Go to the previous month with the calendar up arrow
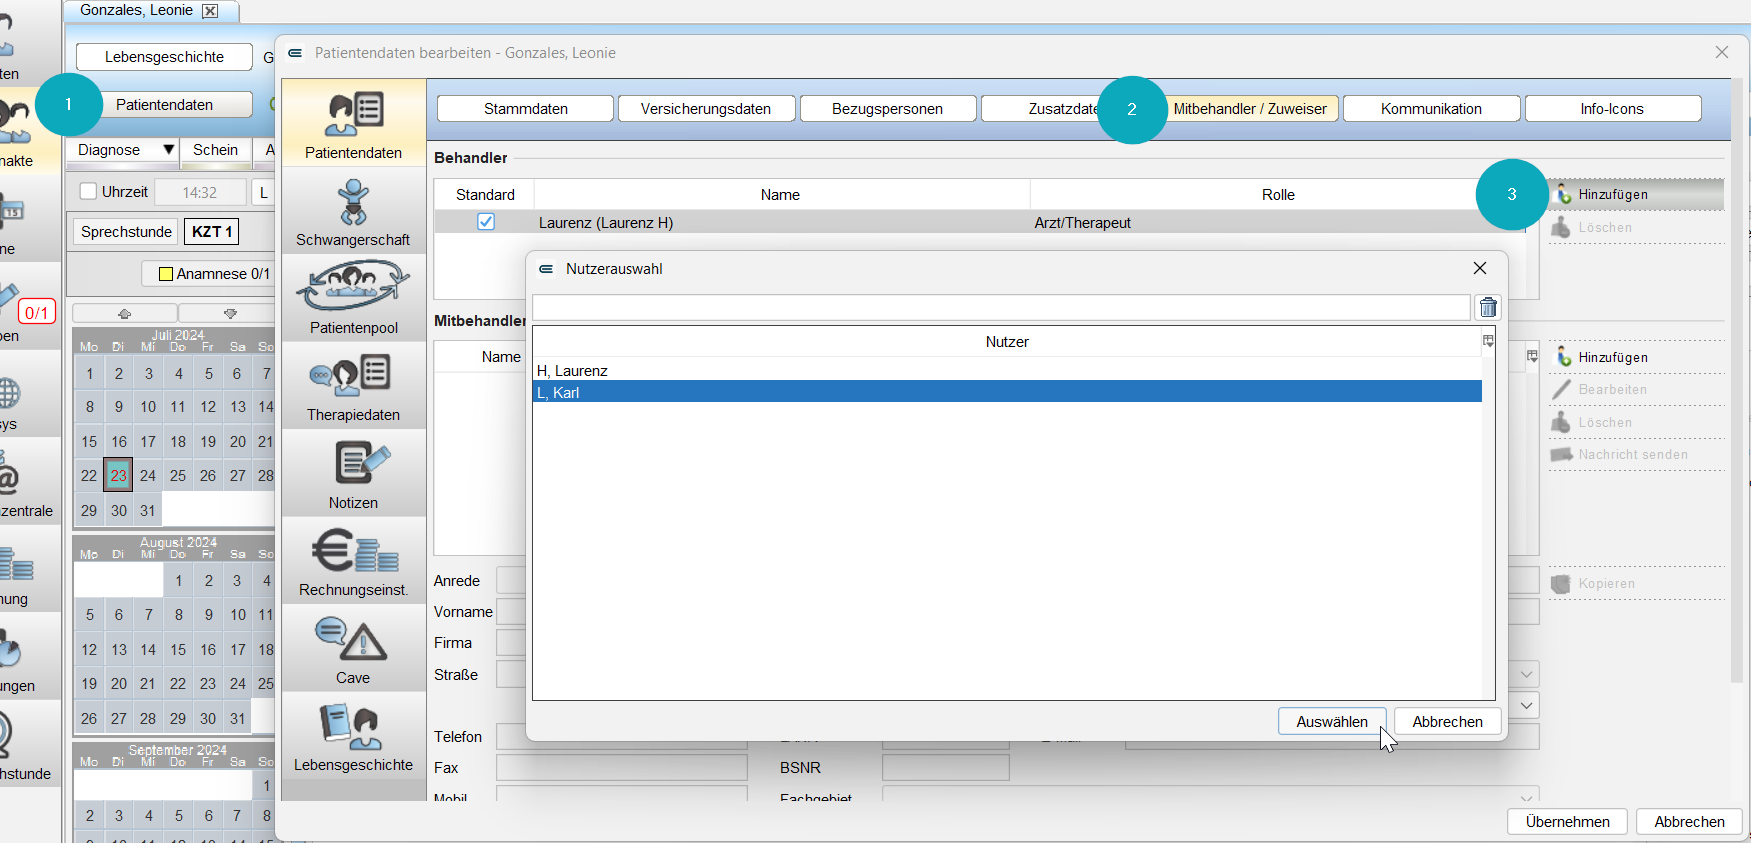This screenshot has height=843, width=1751. pyautogui.click(x=124, y=313)
